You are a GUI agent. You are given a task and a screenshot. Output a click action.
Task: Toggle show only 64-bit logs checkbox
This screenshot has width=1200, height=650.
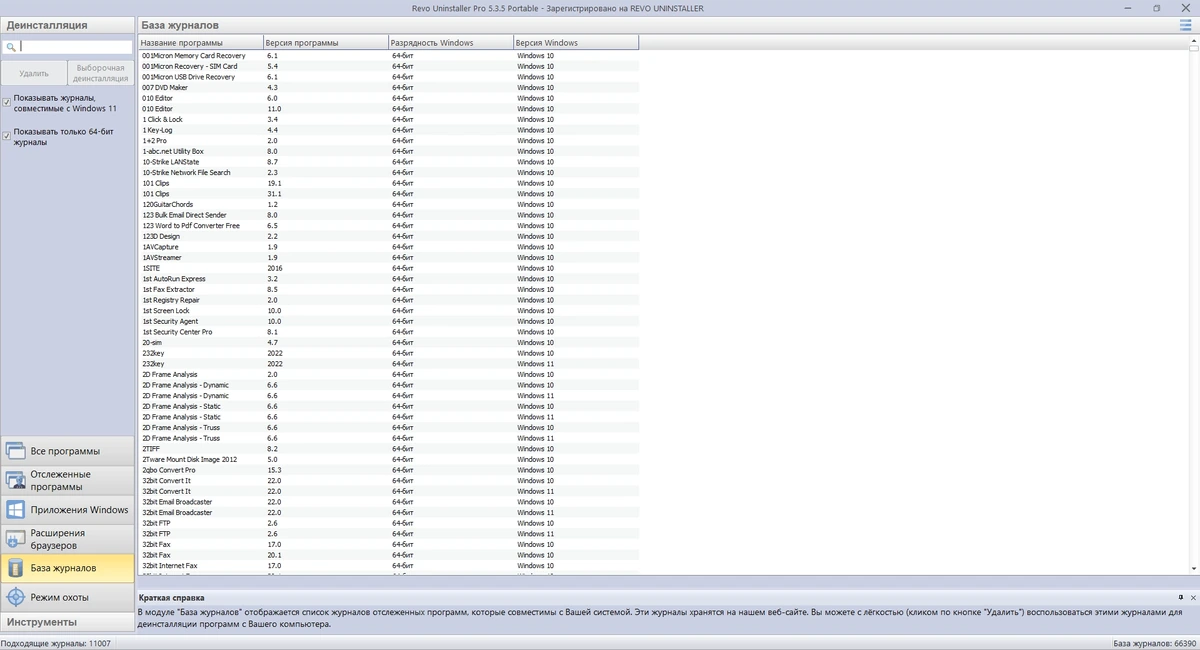(x=7, y=136)
